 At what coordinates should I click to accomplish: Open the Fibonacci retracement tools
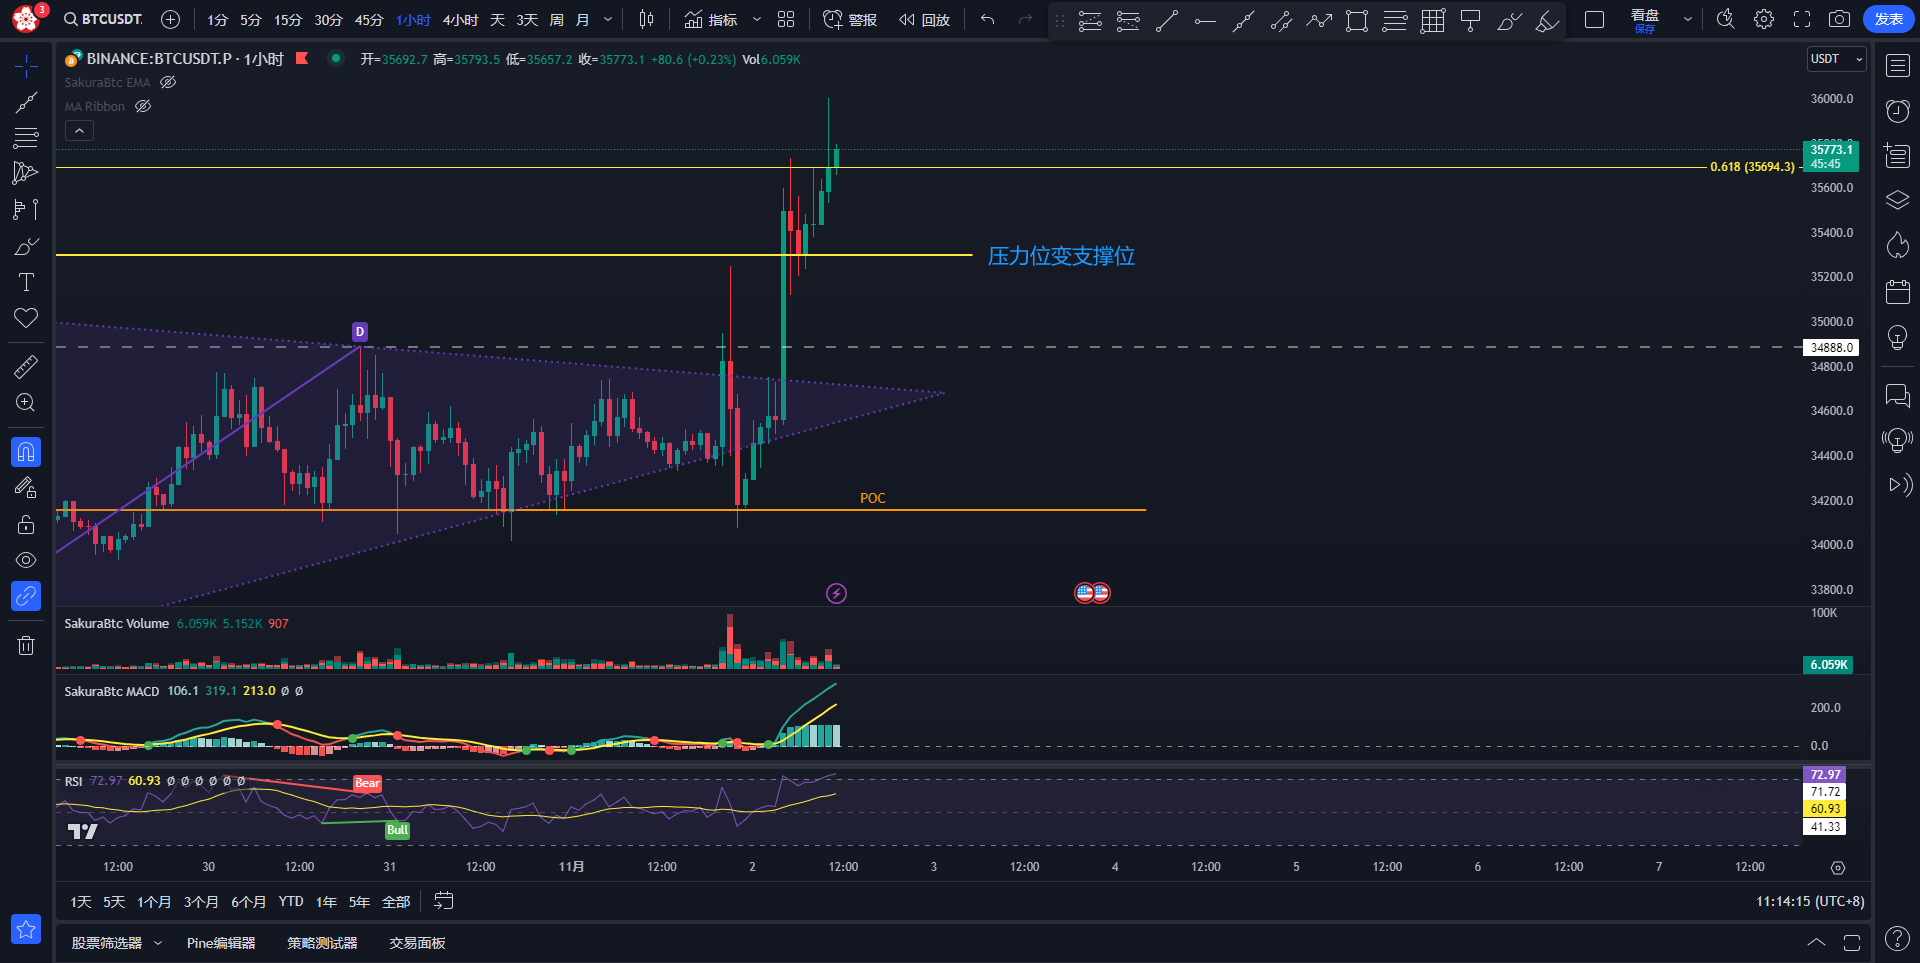pos(26,137)
